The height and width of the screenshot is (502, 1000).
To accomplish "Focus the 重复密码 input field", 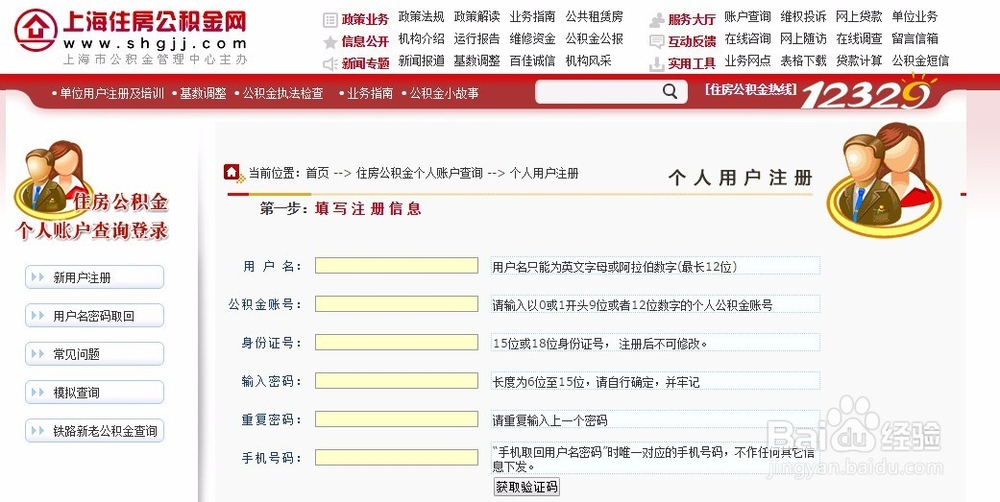I will 396,419.
